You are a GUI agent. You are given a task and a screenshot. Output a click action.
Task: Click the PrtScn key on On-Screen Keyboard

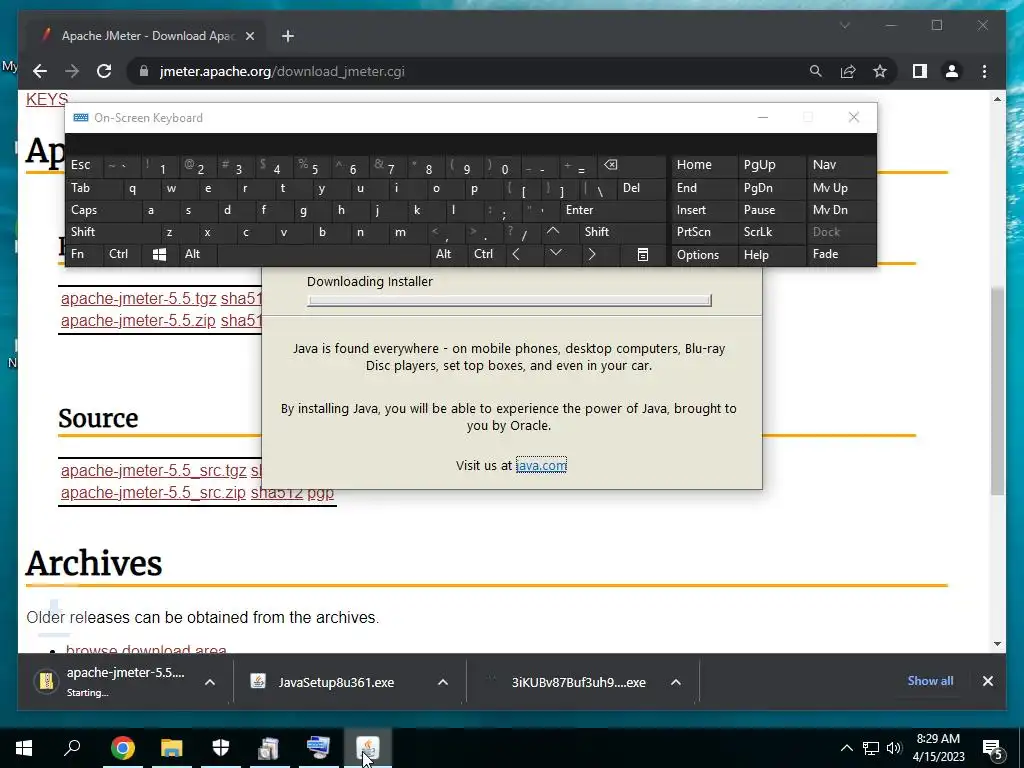pos(704,232)
